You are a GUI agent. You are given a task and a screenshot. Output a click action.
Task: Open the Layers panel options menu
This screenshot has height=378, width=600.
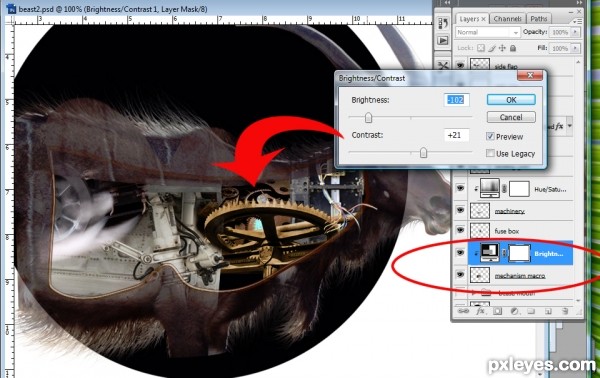(x=577, y=21)
